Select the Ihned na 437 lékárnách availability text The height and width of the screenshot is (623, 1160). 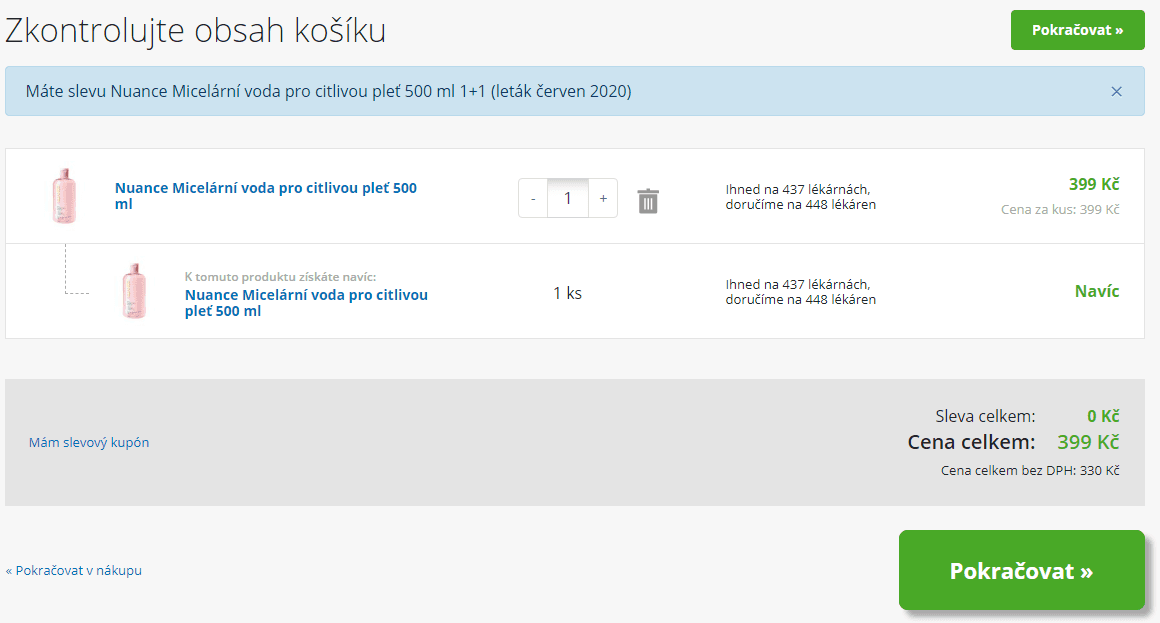coord(800,192)
